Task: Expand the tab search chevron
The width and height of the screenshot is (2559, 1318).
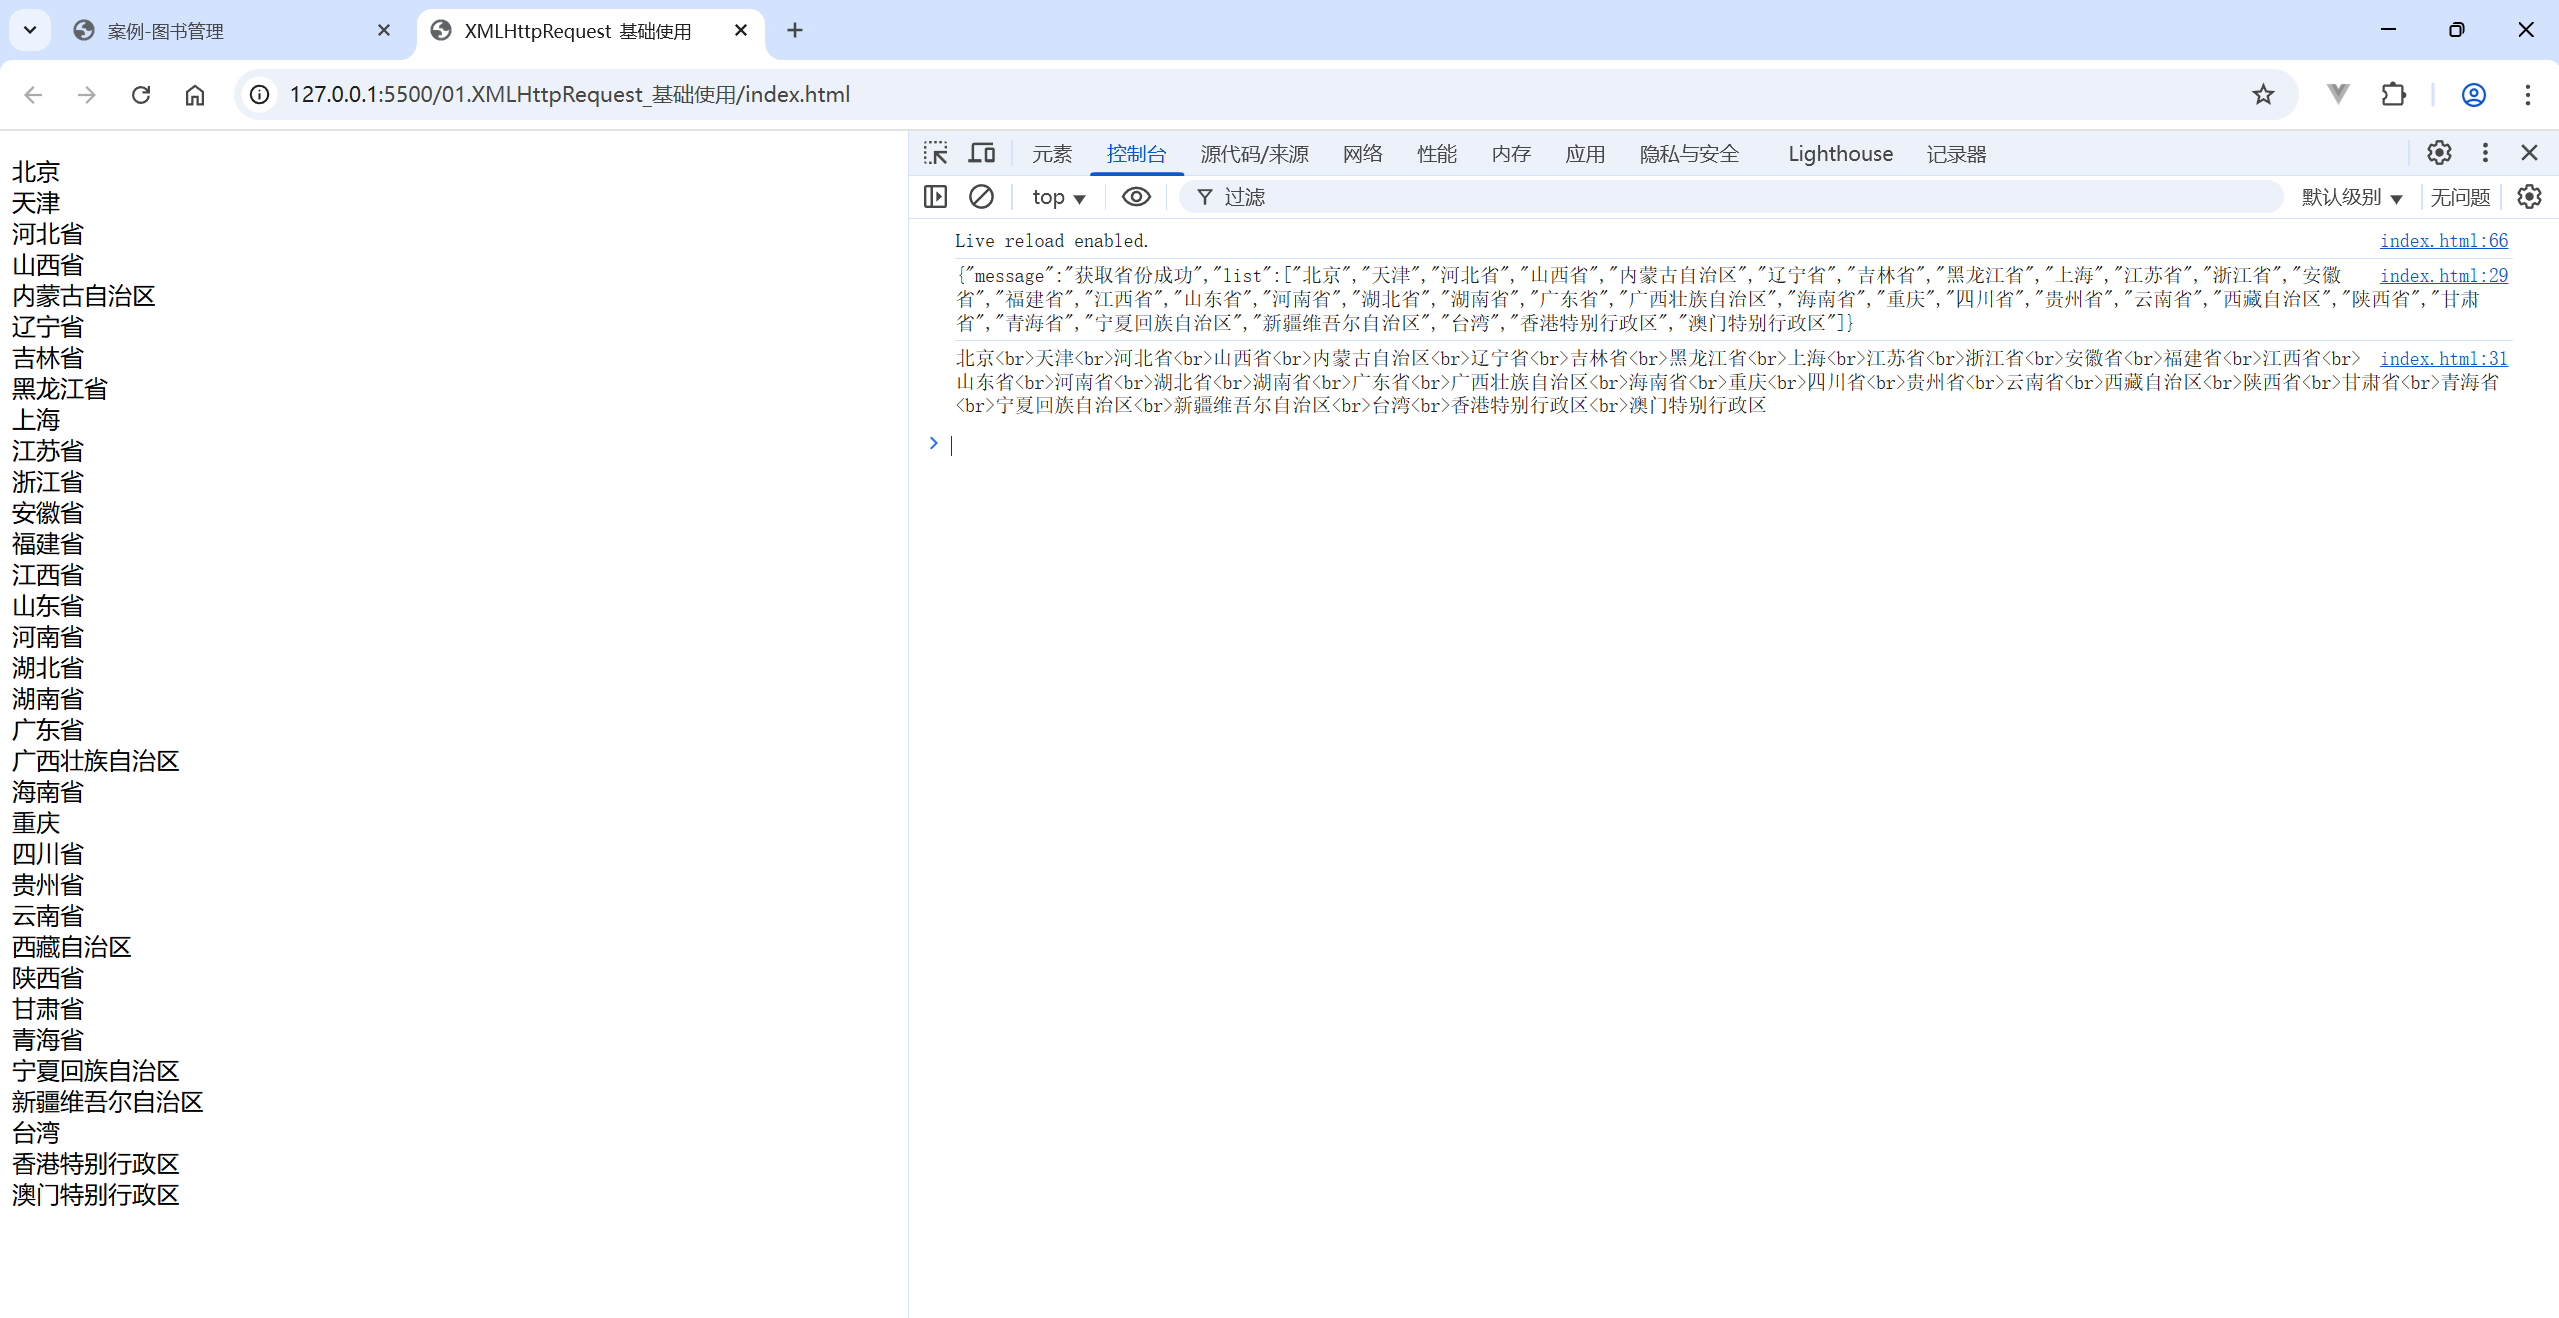Action: [30, 30]
